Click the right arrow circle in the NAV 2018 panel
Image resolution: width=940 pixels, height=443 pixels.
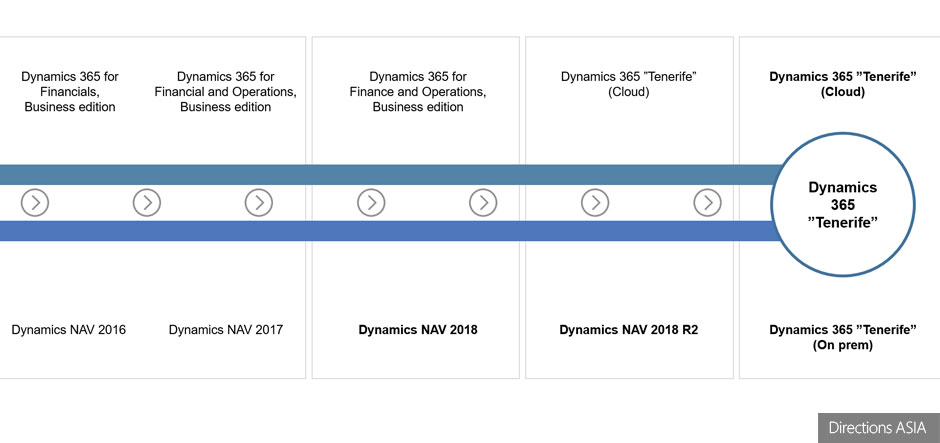point(483,203)
